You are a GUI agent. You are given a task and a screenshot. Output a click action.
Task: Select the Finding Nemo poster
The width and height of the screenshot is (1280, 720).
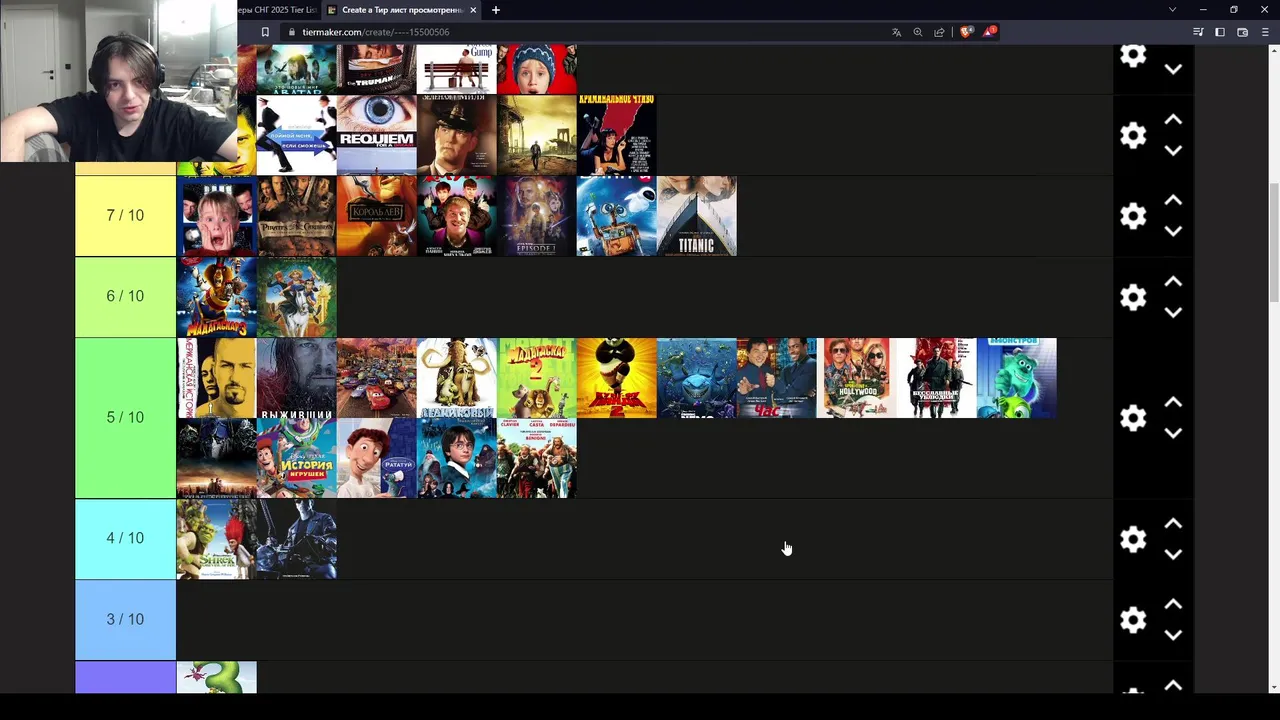[x=697, y=378]
